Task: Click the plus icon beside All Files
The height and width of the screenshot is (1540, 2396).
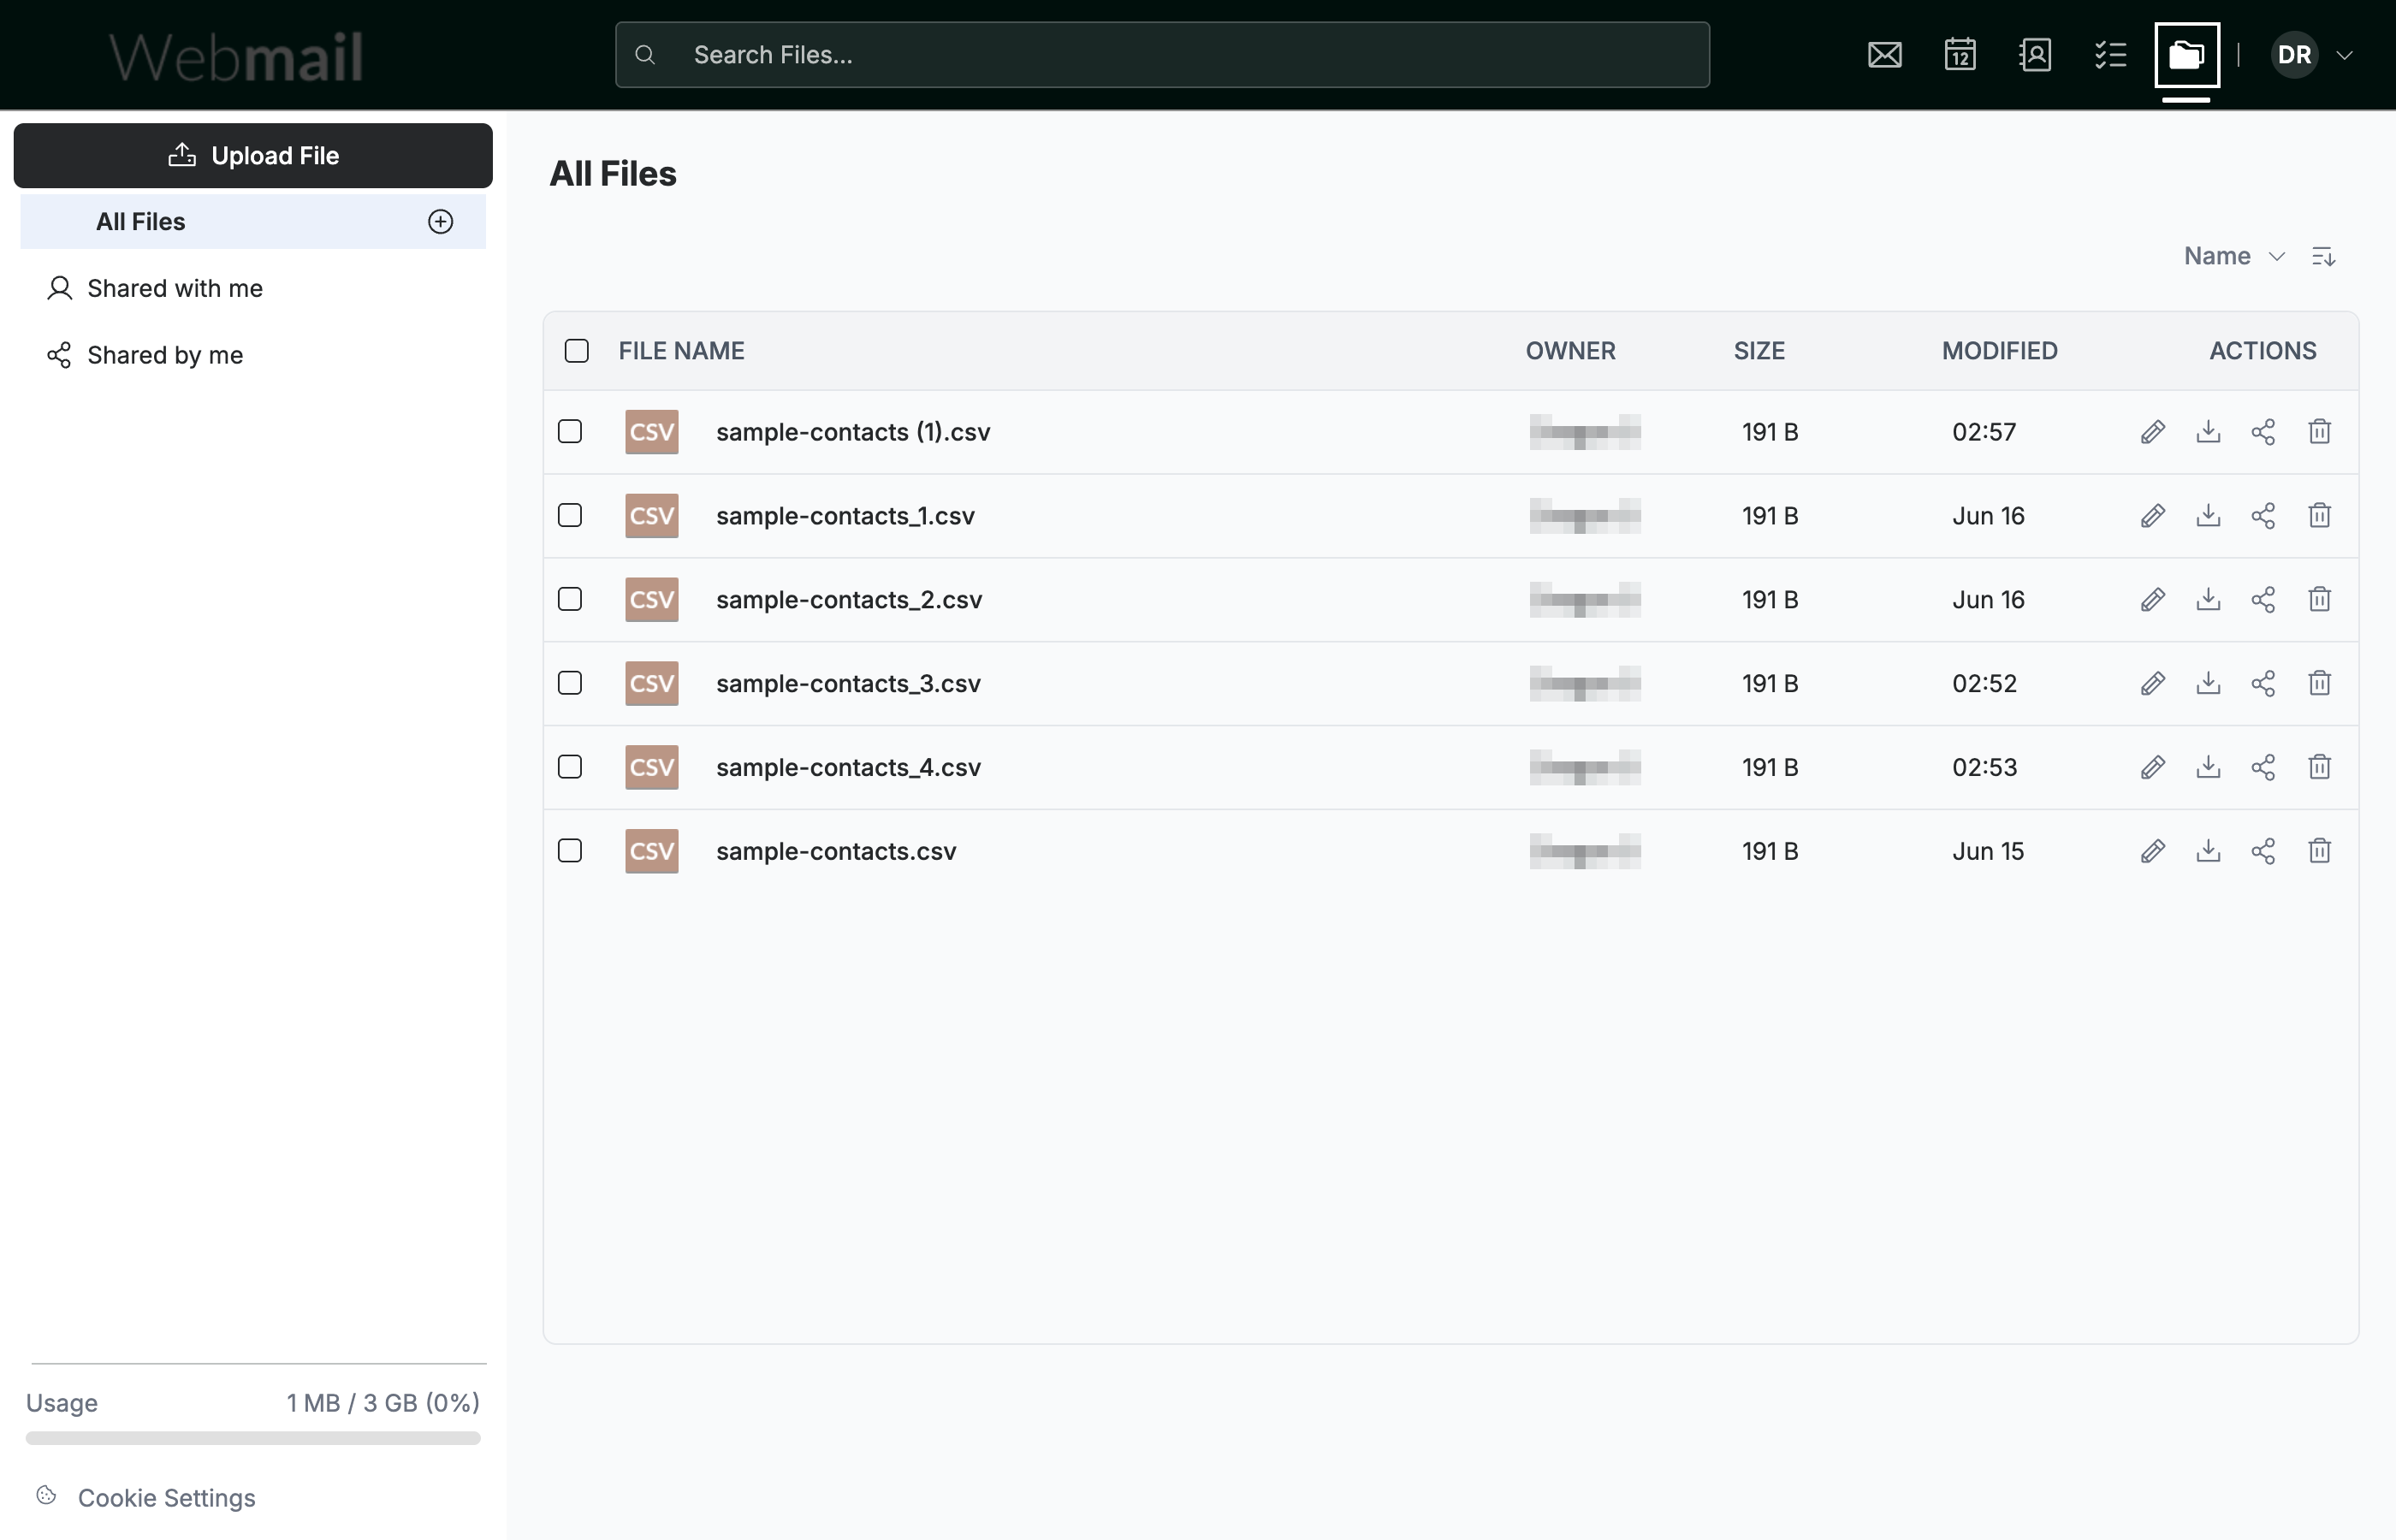Action: tap(441, 222)
